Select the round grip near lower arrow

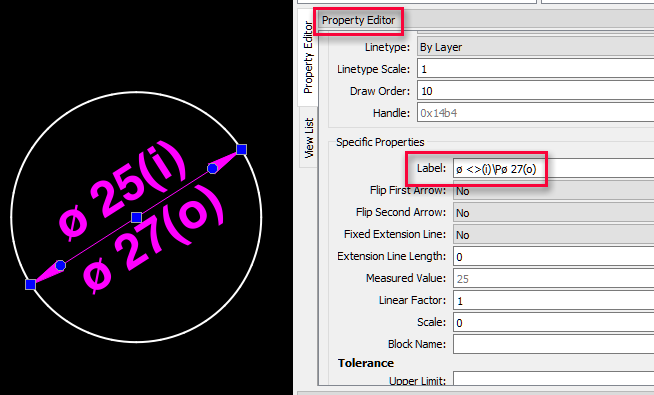(60, 266)
